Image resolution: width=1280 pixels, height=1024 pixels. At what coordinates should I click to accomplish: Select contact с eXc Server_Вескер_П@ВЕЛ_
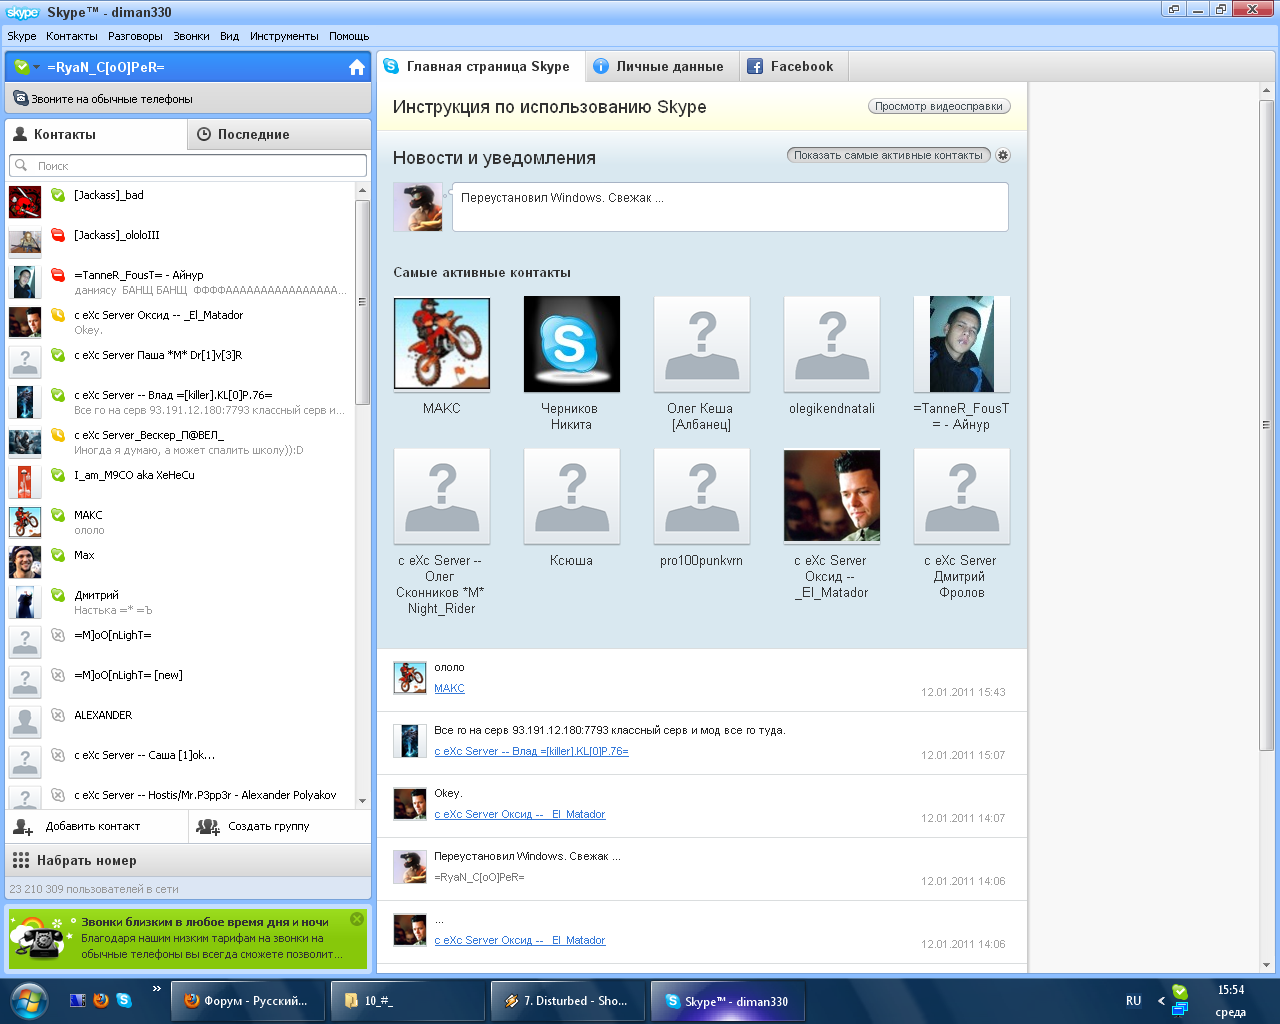(180, 441)
